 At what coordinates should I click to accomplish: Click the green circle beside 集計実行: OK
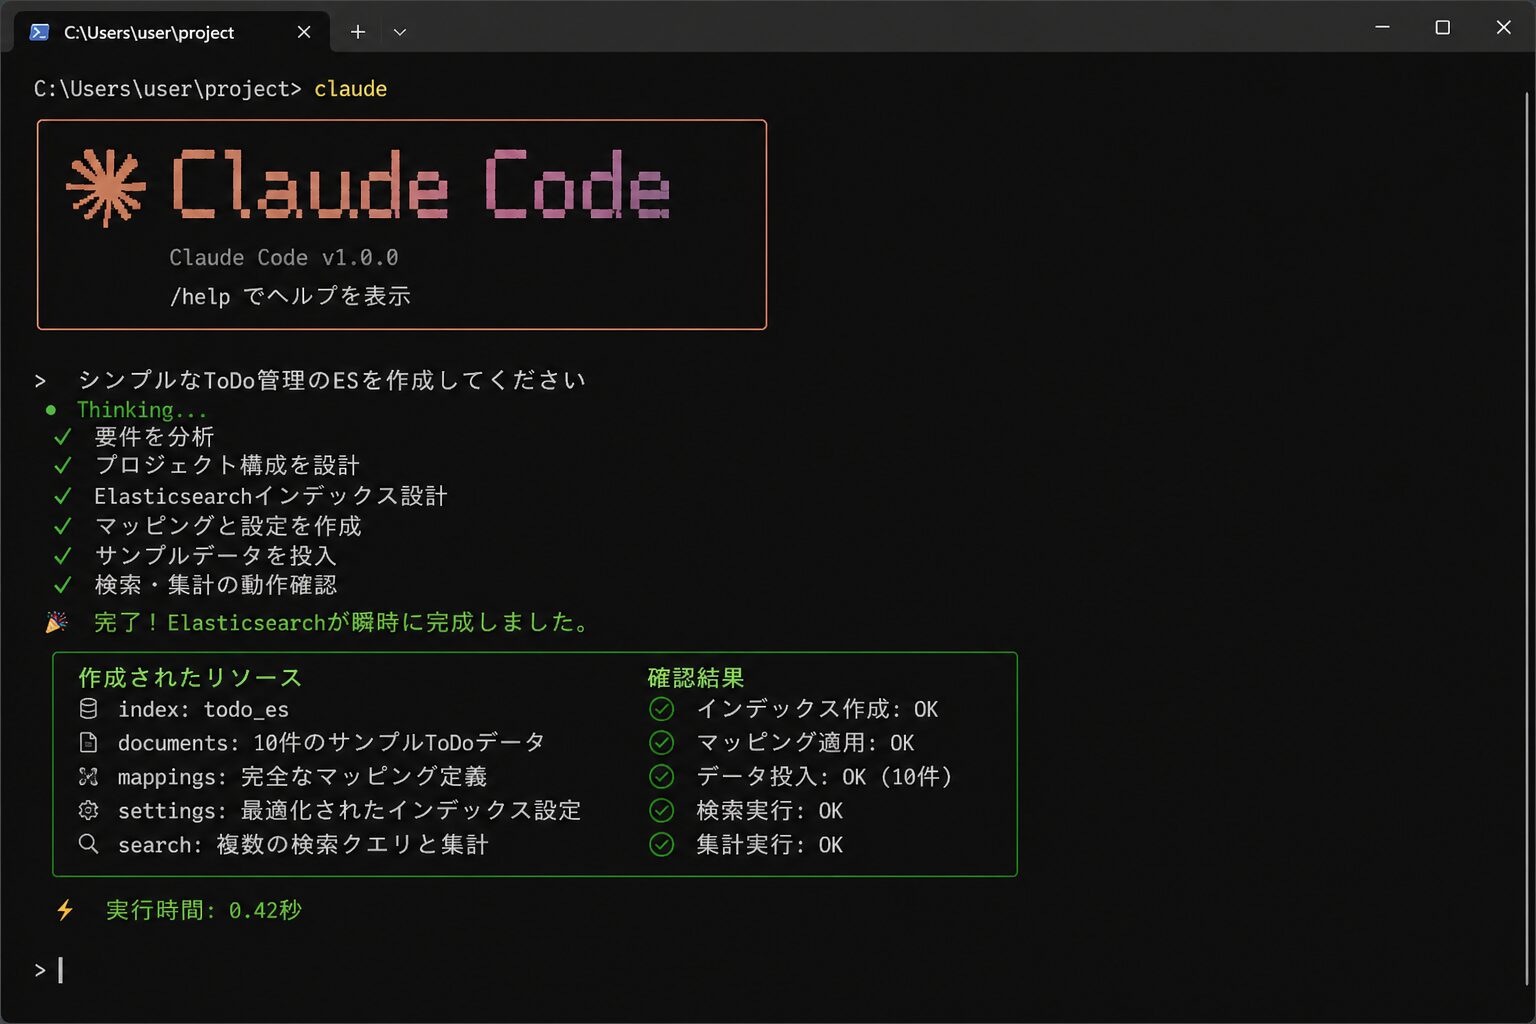click(x=661, y=845)
